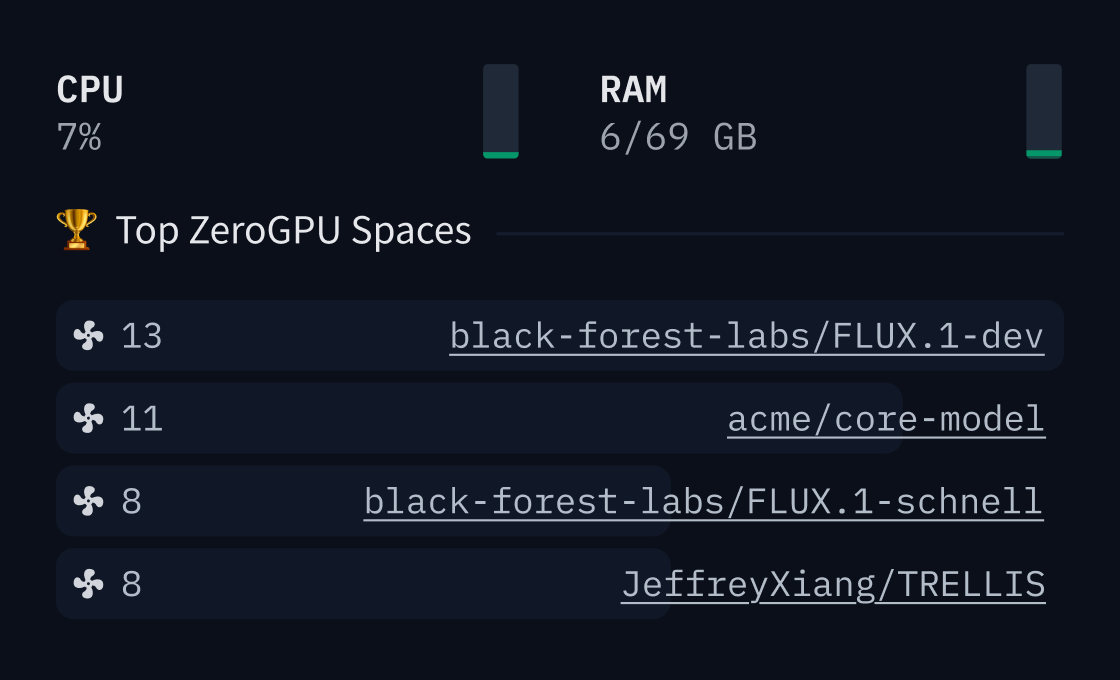Click the GPU count 13 for FLUX.1-dev

(143, 336)
